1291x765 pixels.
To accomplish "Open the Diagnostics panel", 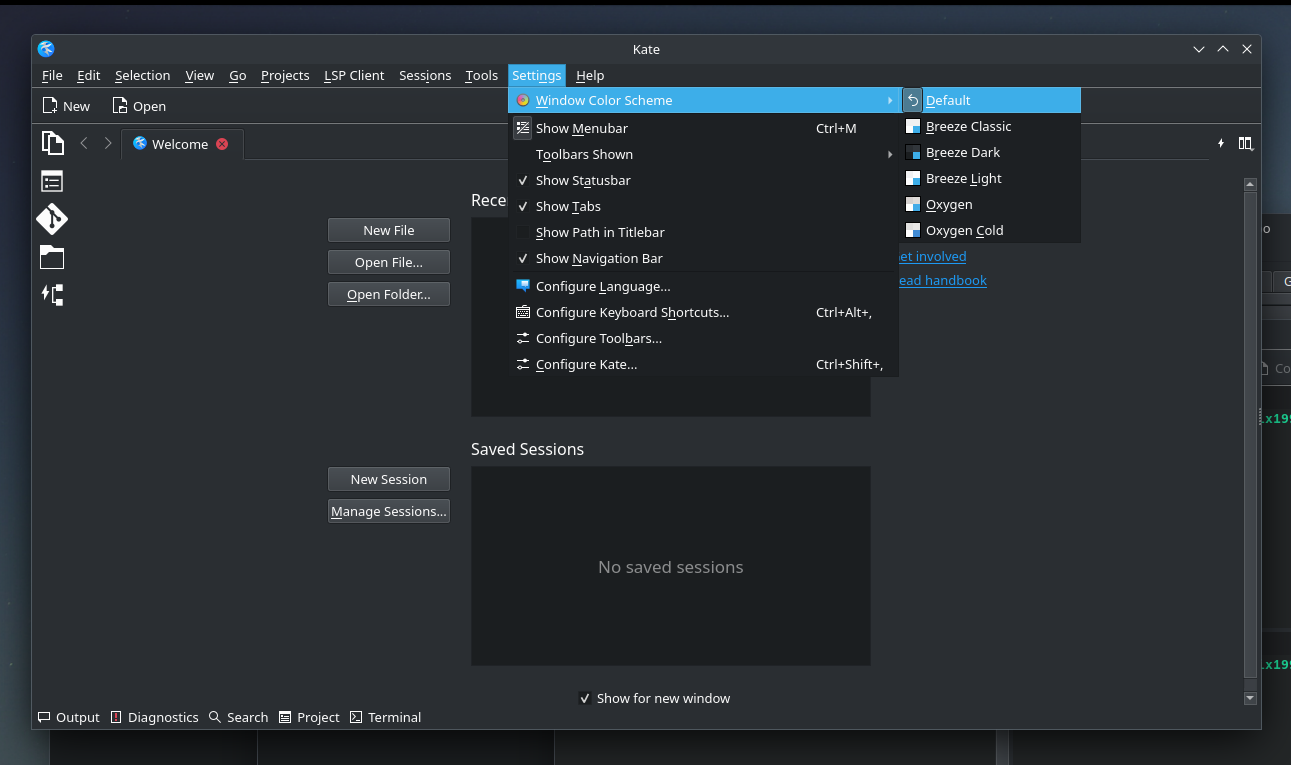I will [155, 717].
